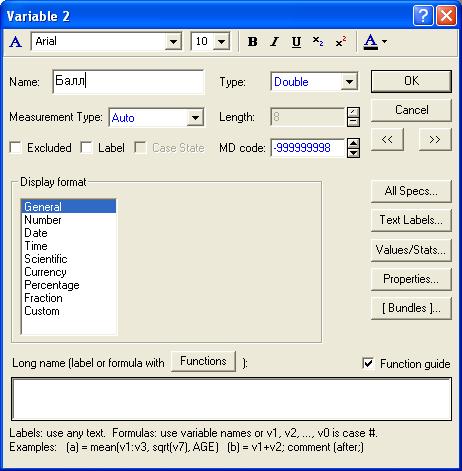Open the font color dropdown arrow
The image size is (462, 471).
click(x=384, y=42)
